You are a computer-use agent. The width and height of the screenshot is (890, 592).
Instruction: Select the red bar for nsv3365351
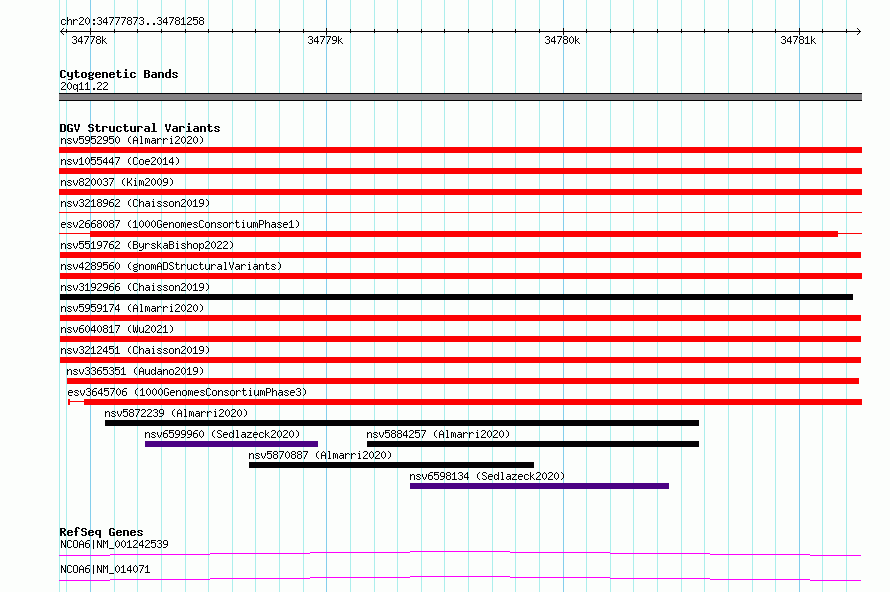463,381
